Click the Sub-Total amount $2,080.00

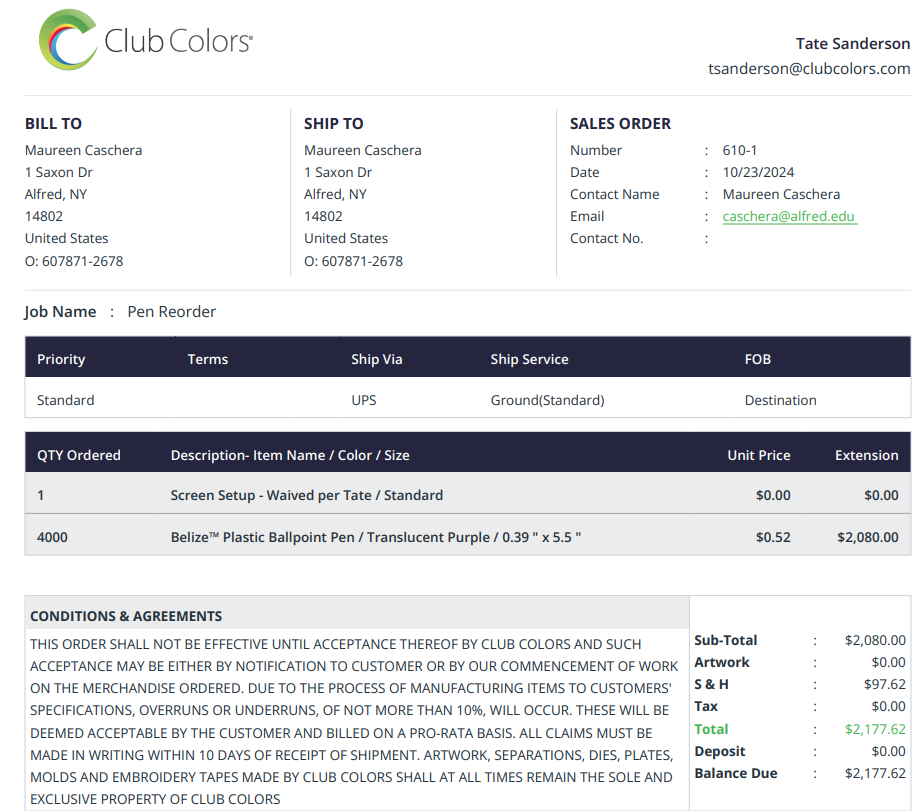[x=875, y=641]
